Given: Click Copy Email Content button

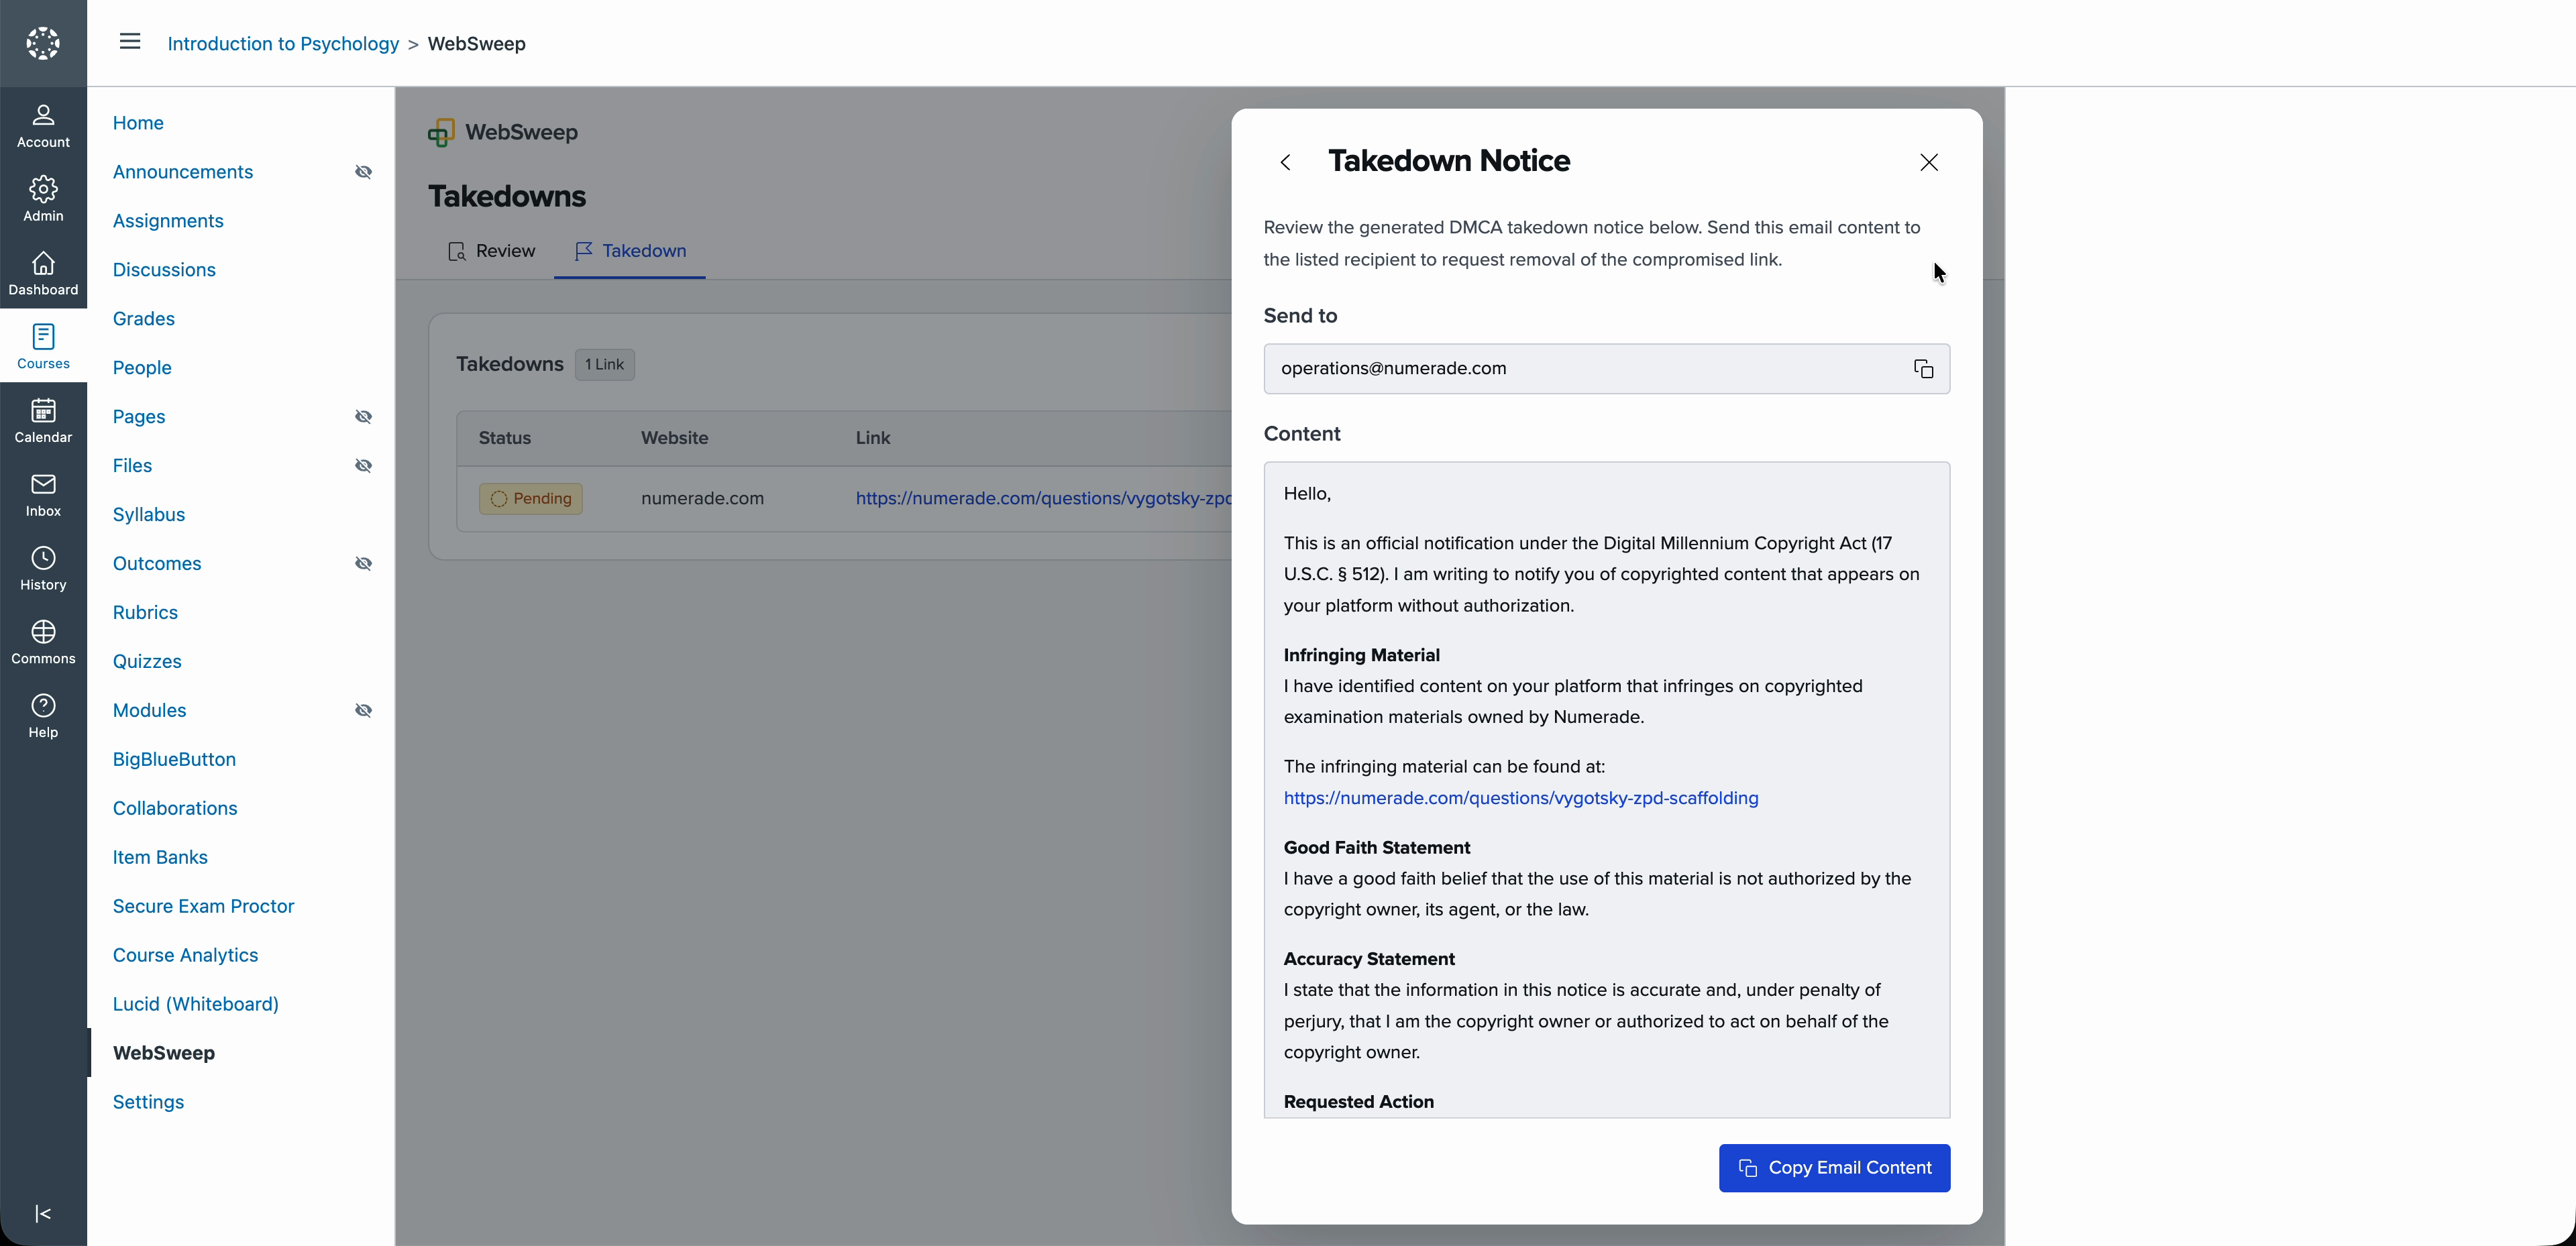Looking at the screenshot, I should click(x=1834, y=1168).
